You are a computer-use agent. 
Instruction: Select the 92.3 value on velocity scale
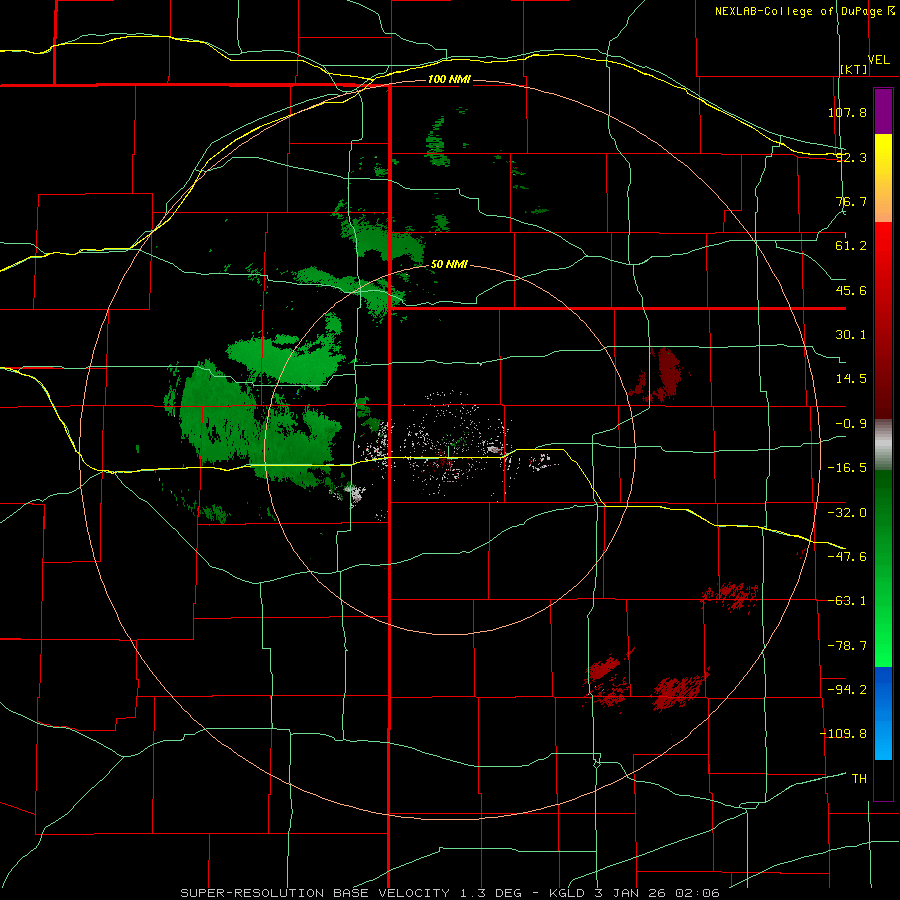pyautogui.click(x=851, y=157)
